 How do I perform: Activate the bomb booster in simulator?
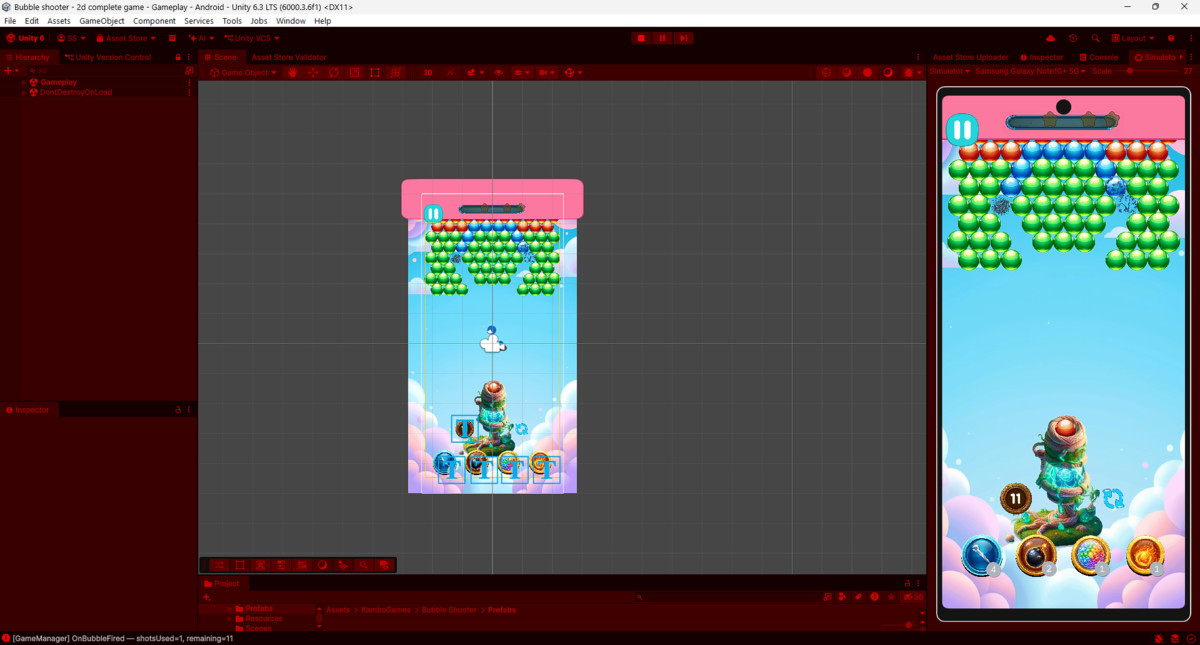1036,555
